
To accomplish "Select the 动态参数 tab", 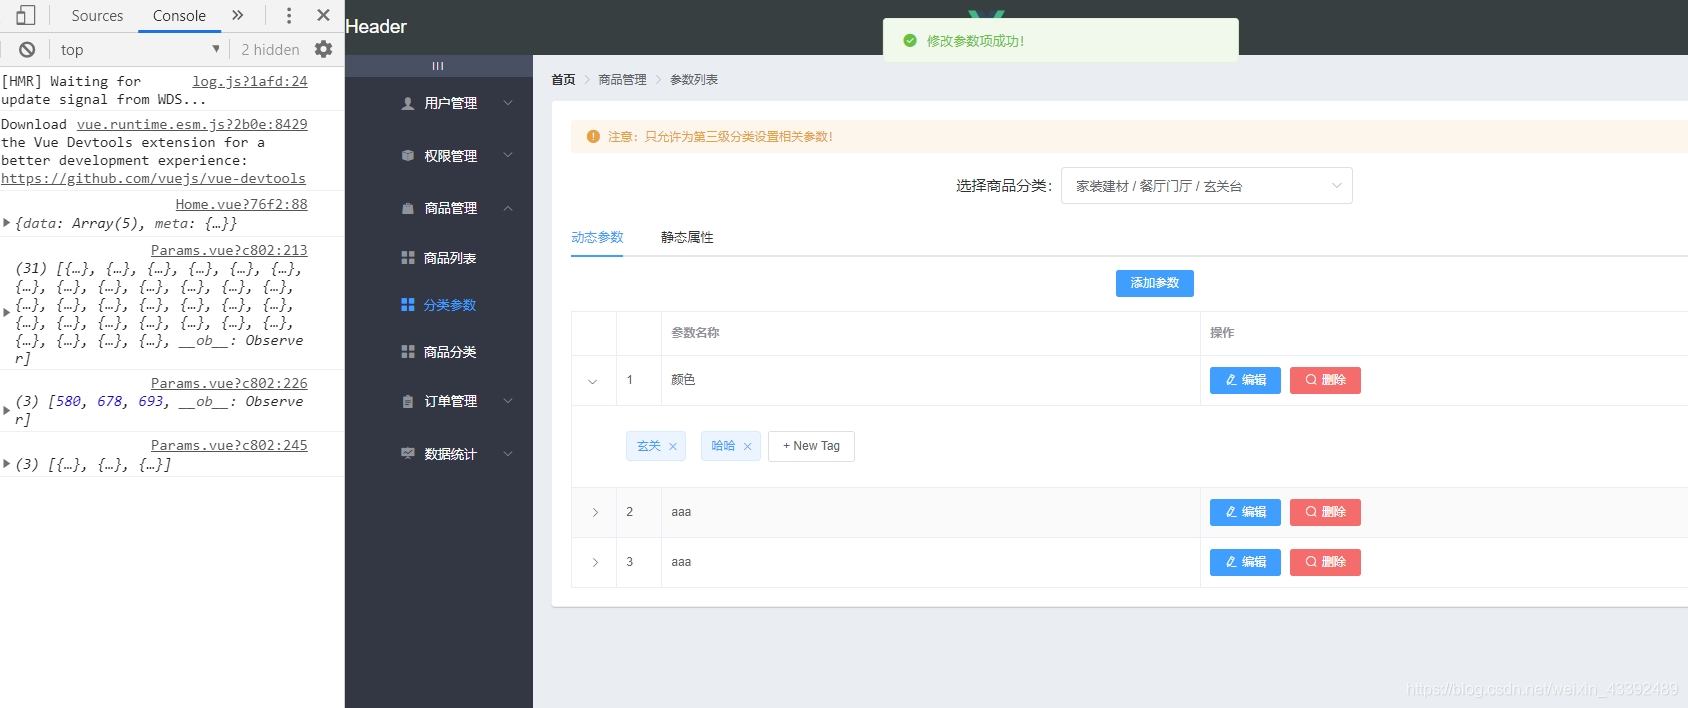I will (597, 237).
